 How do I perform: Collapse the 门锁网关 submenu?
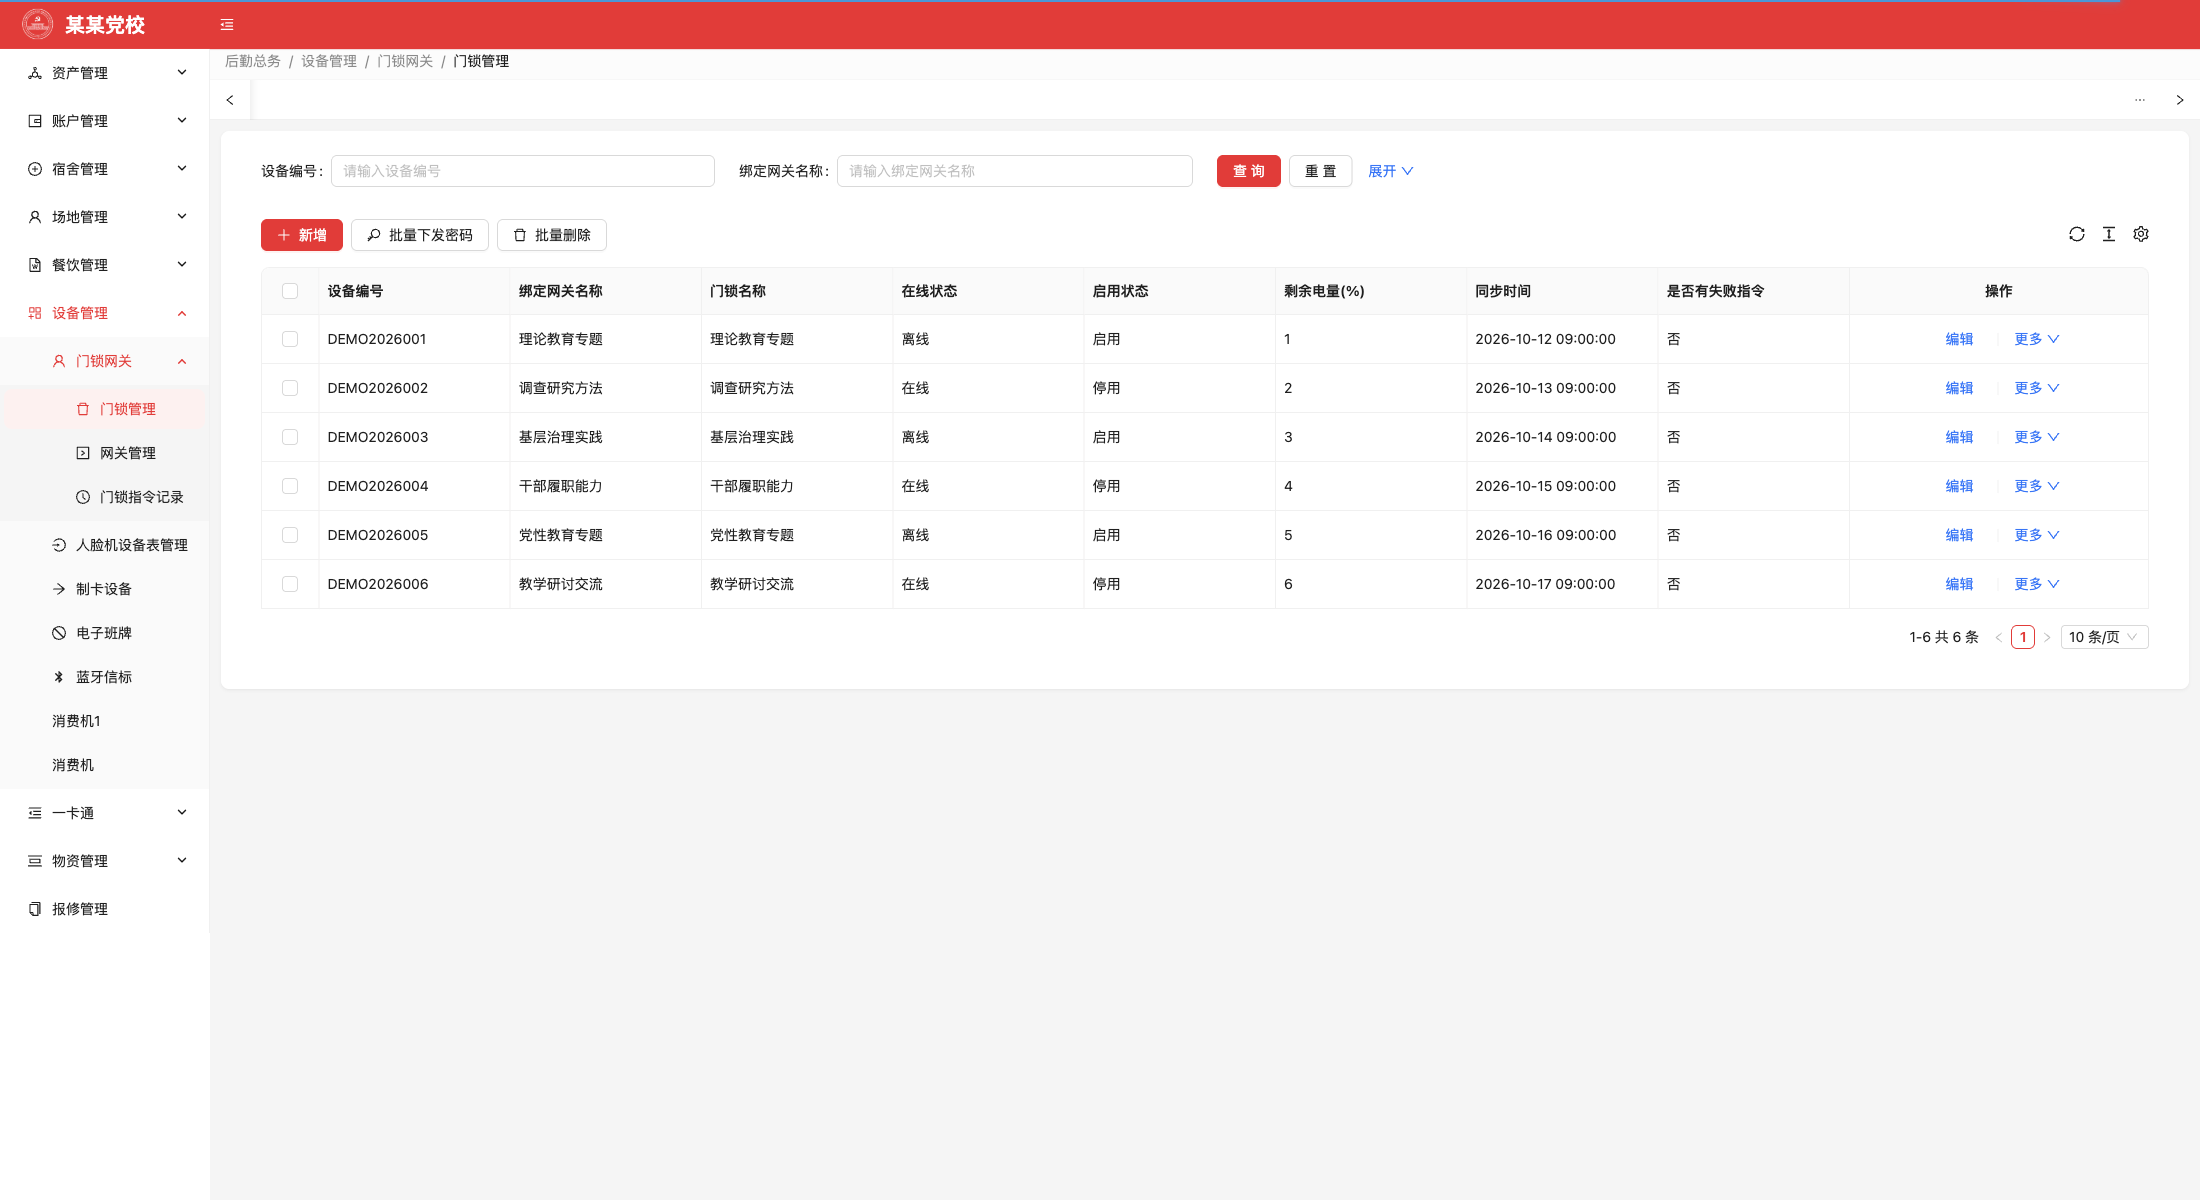[105, 361]
